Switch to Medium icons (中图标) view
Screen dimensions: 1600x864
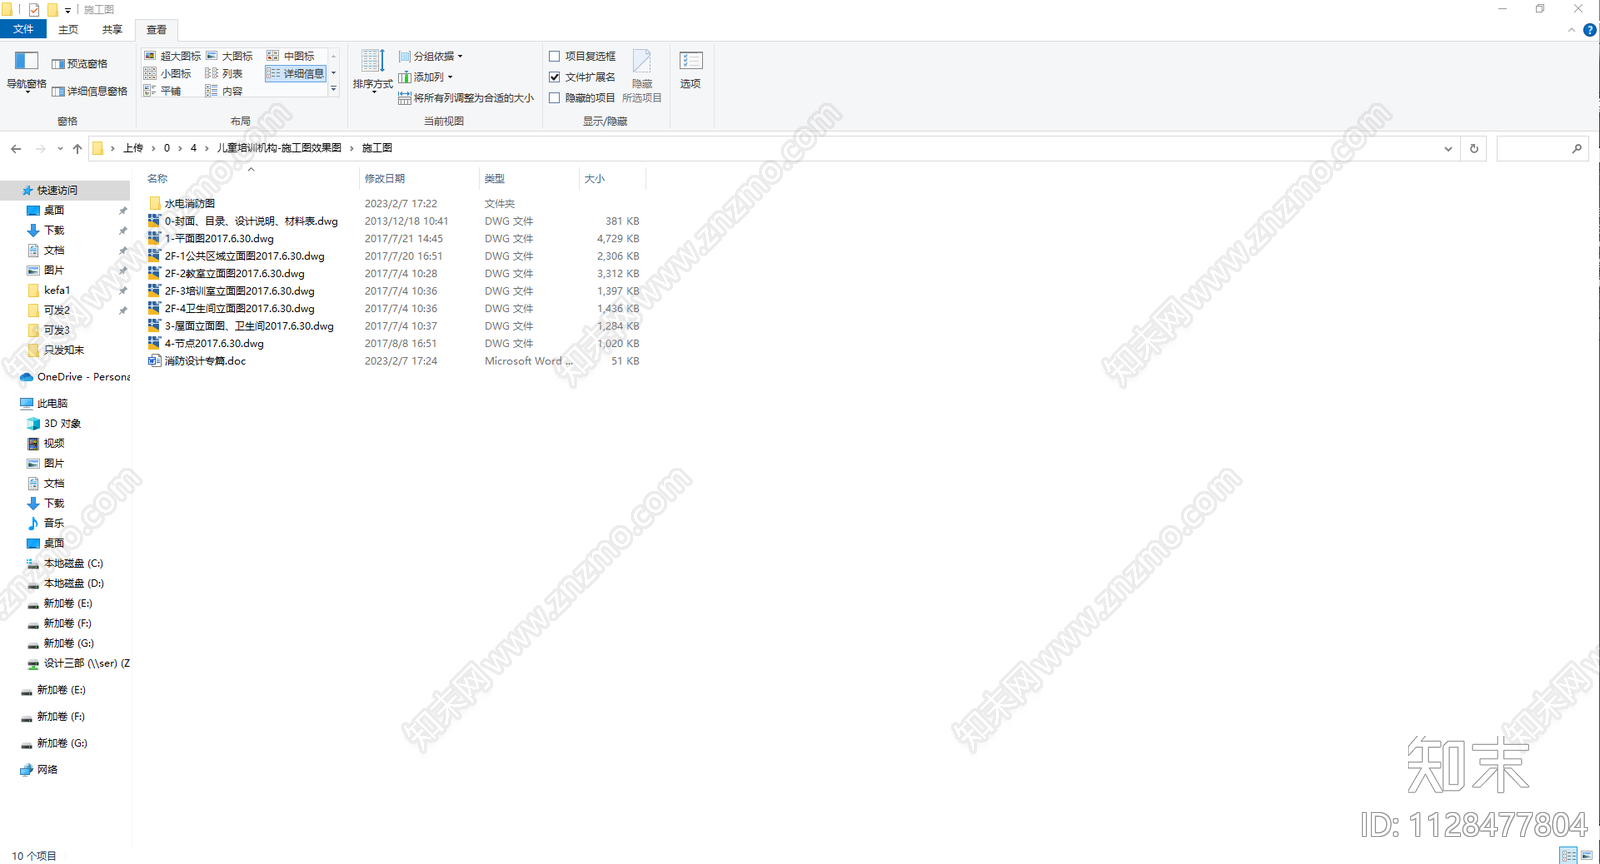click(291, 56)
